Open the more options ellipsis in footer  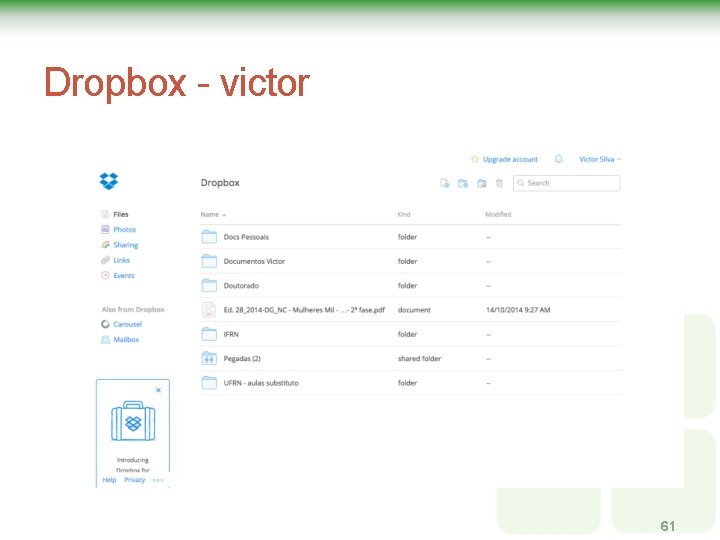[x=158, y=480]
